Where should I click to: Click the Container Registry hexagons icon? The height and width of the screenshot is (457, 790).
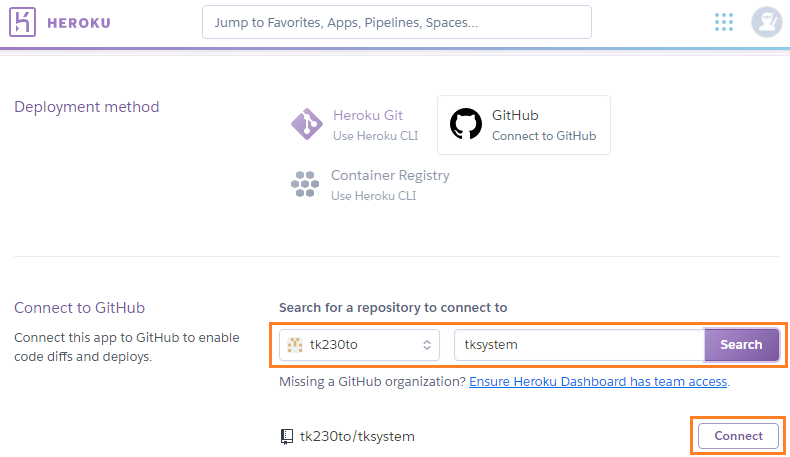click(305, 184)
